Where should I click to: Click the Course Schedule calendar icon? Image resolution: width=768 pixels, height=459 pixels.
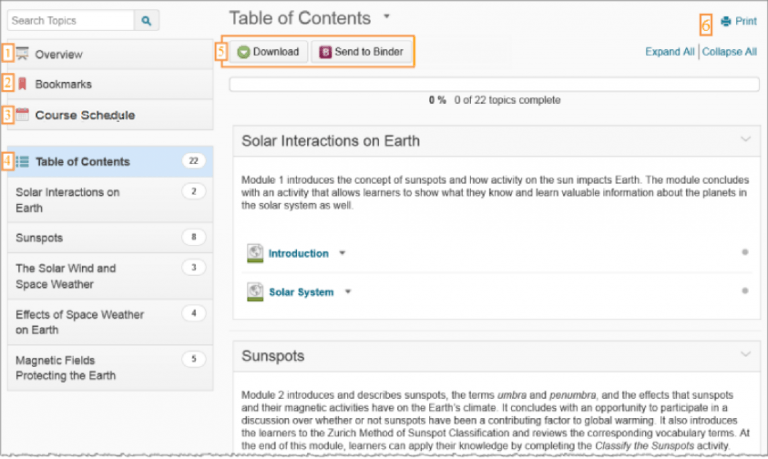pos(22,115)
